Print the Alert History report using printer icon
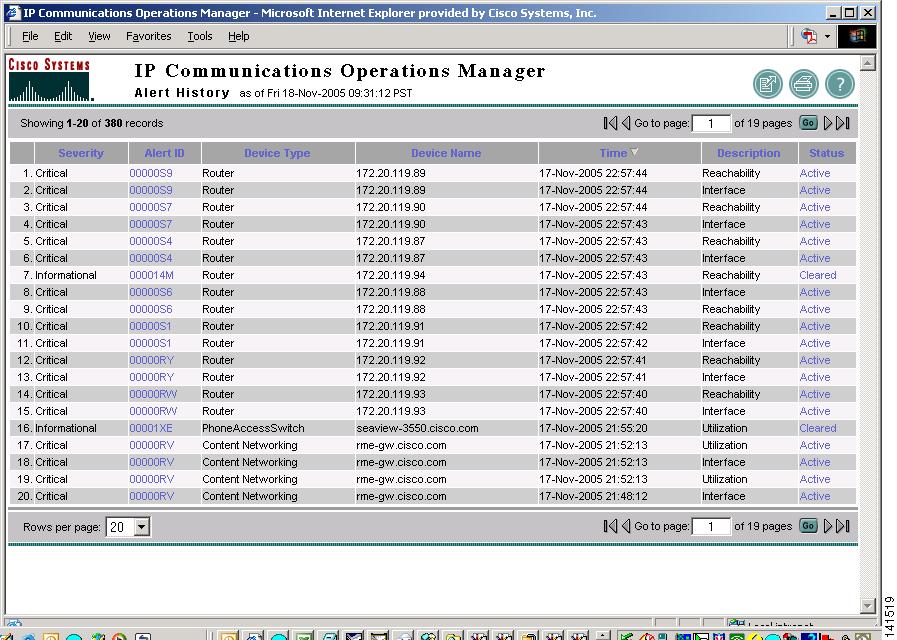Viewport: 897px width, 640px height. (x=803, y=84)
